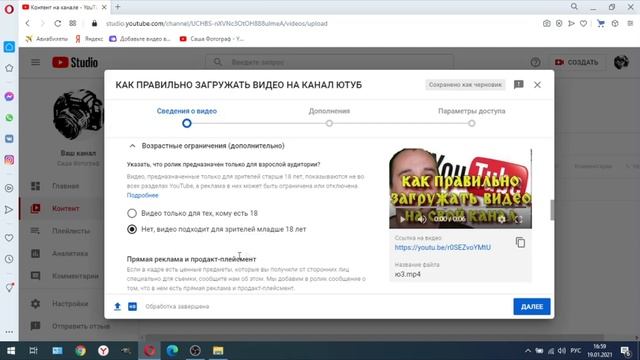Open 'Яндекс' bookmark
Image resolution: width=640 pixels, height=360 pixels.
click(89, 39)
